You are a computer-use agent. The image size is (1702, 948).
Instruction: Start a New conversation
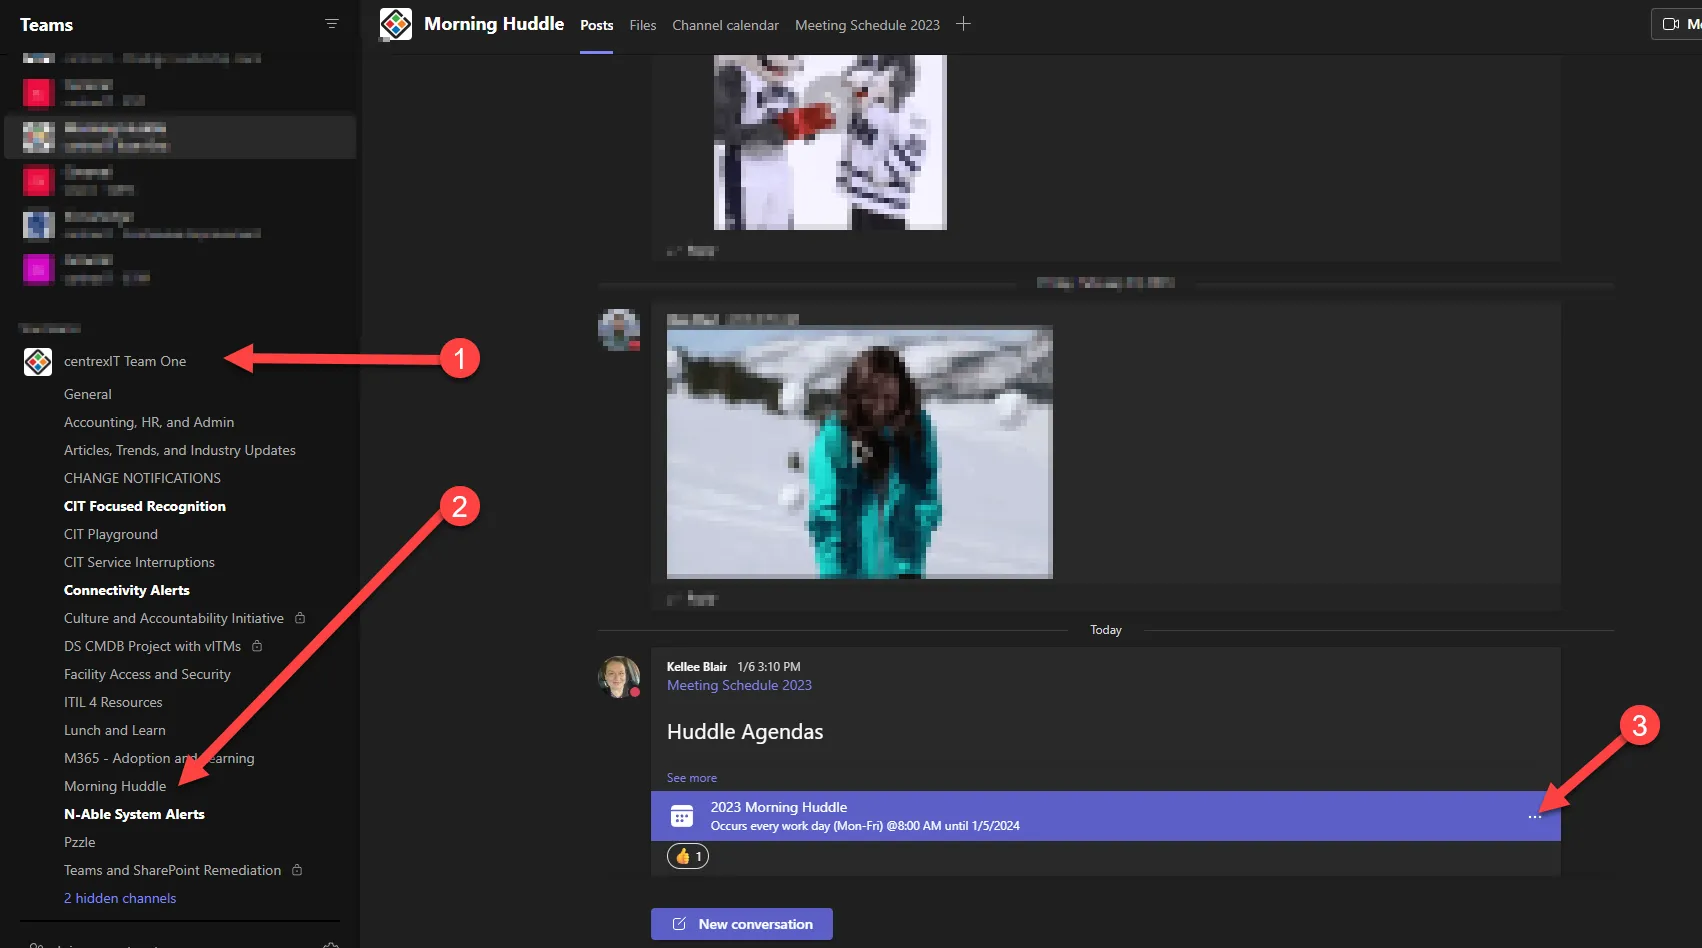pos(742,924)
